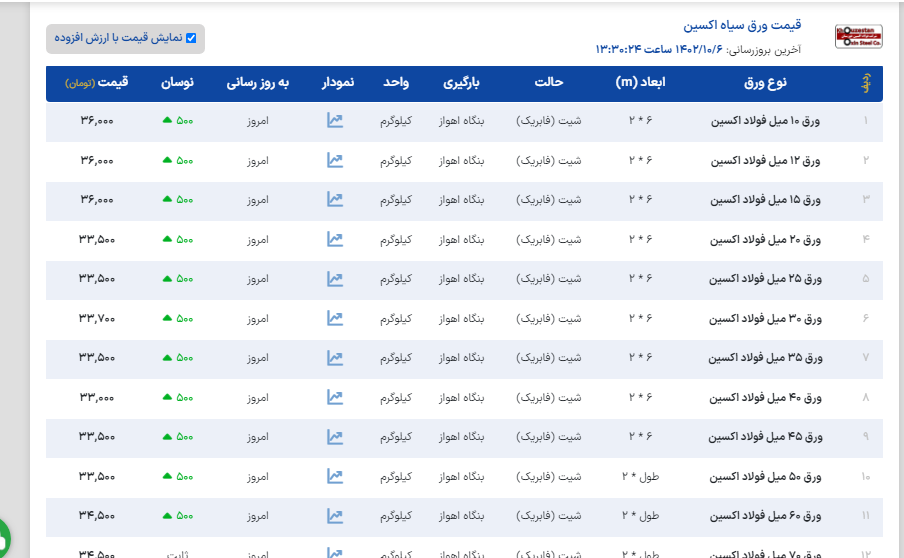Open chart icon for ورق 30 میل row

pos(335,318)
